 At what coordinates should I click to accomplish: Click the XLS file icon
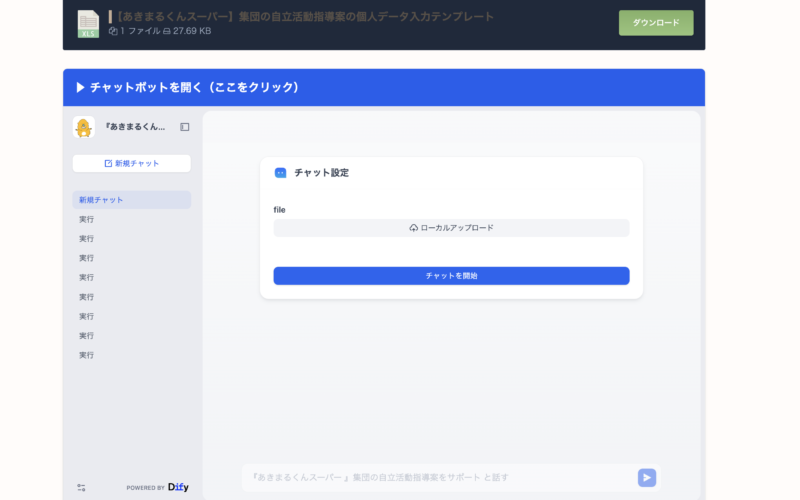[88, 23]
